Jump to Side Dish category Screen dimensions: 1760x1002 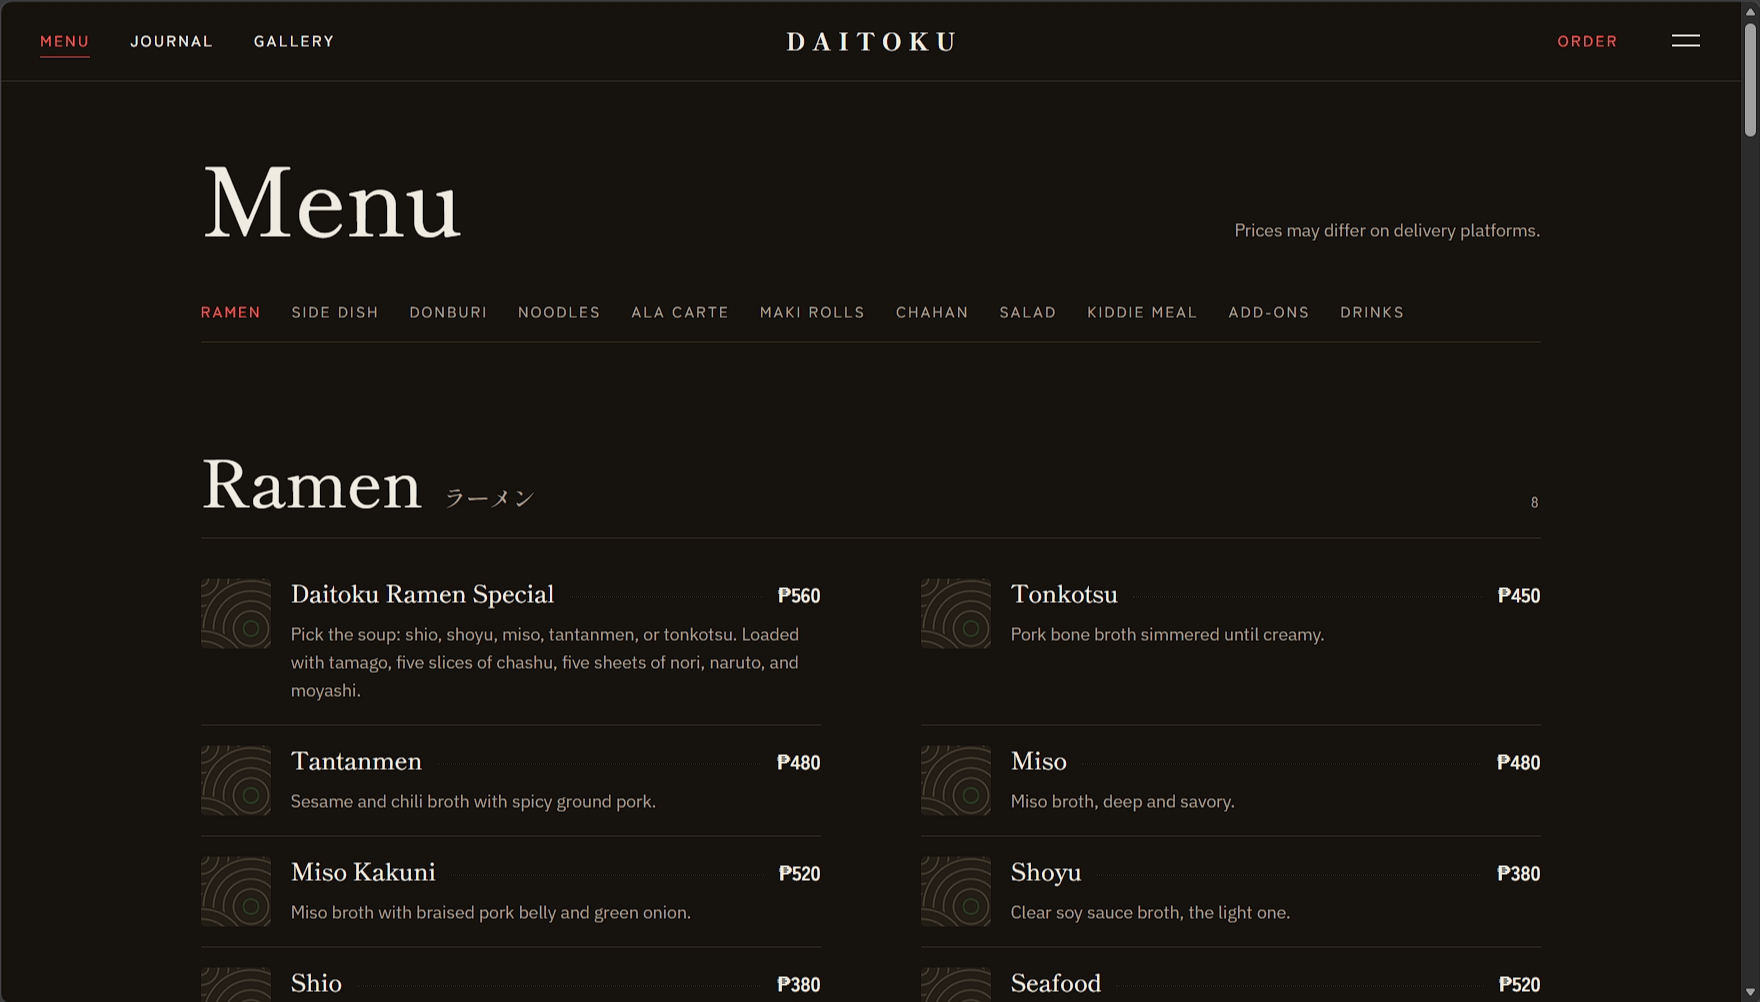335,312
